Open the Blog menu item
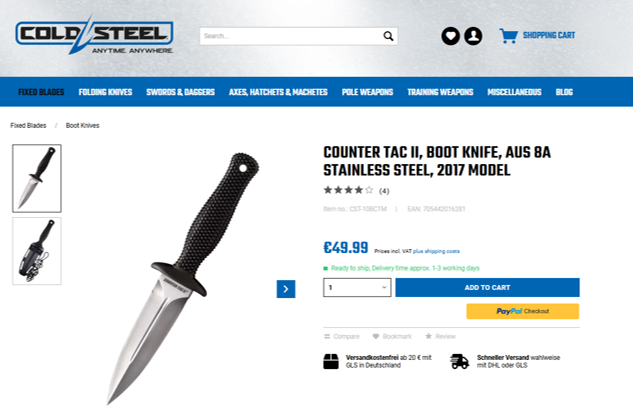 (x=564, y=92)
